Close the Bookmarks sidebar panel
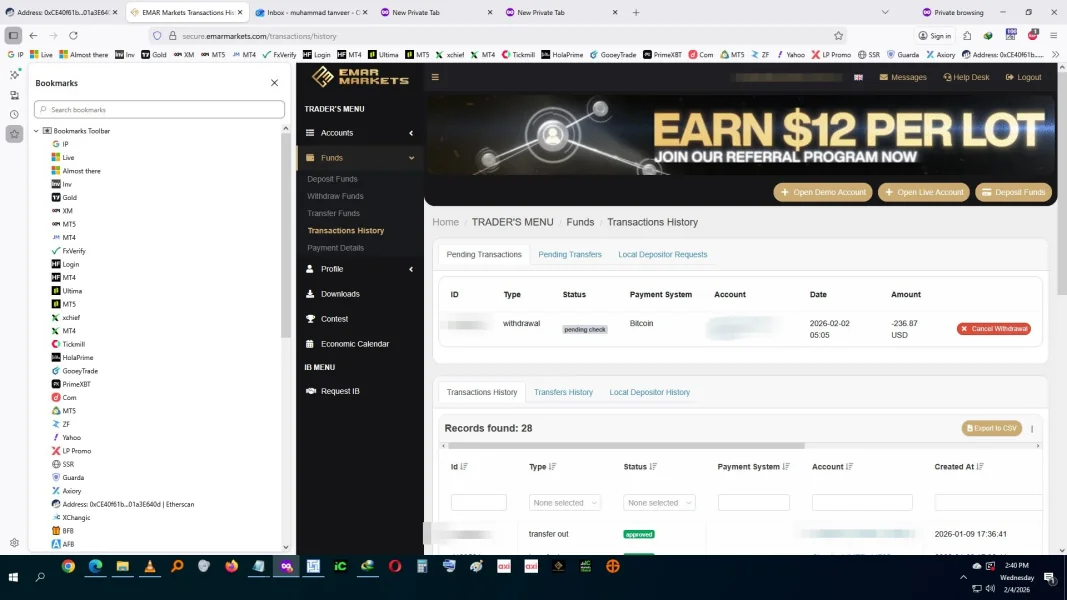Viewport: 1067px width, 600px height. [x=274, y=83]
